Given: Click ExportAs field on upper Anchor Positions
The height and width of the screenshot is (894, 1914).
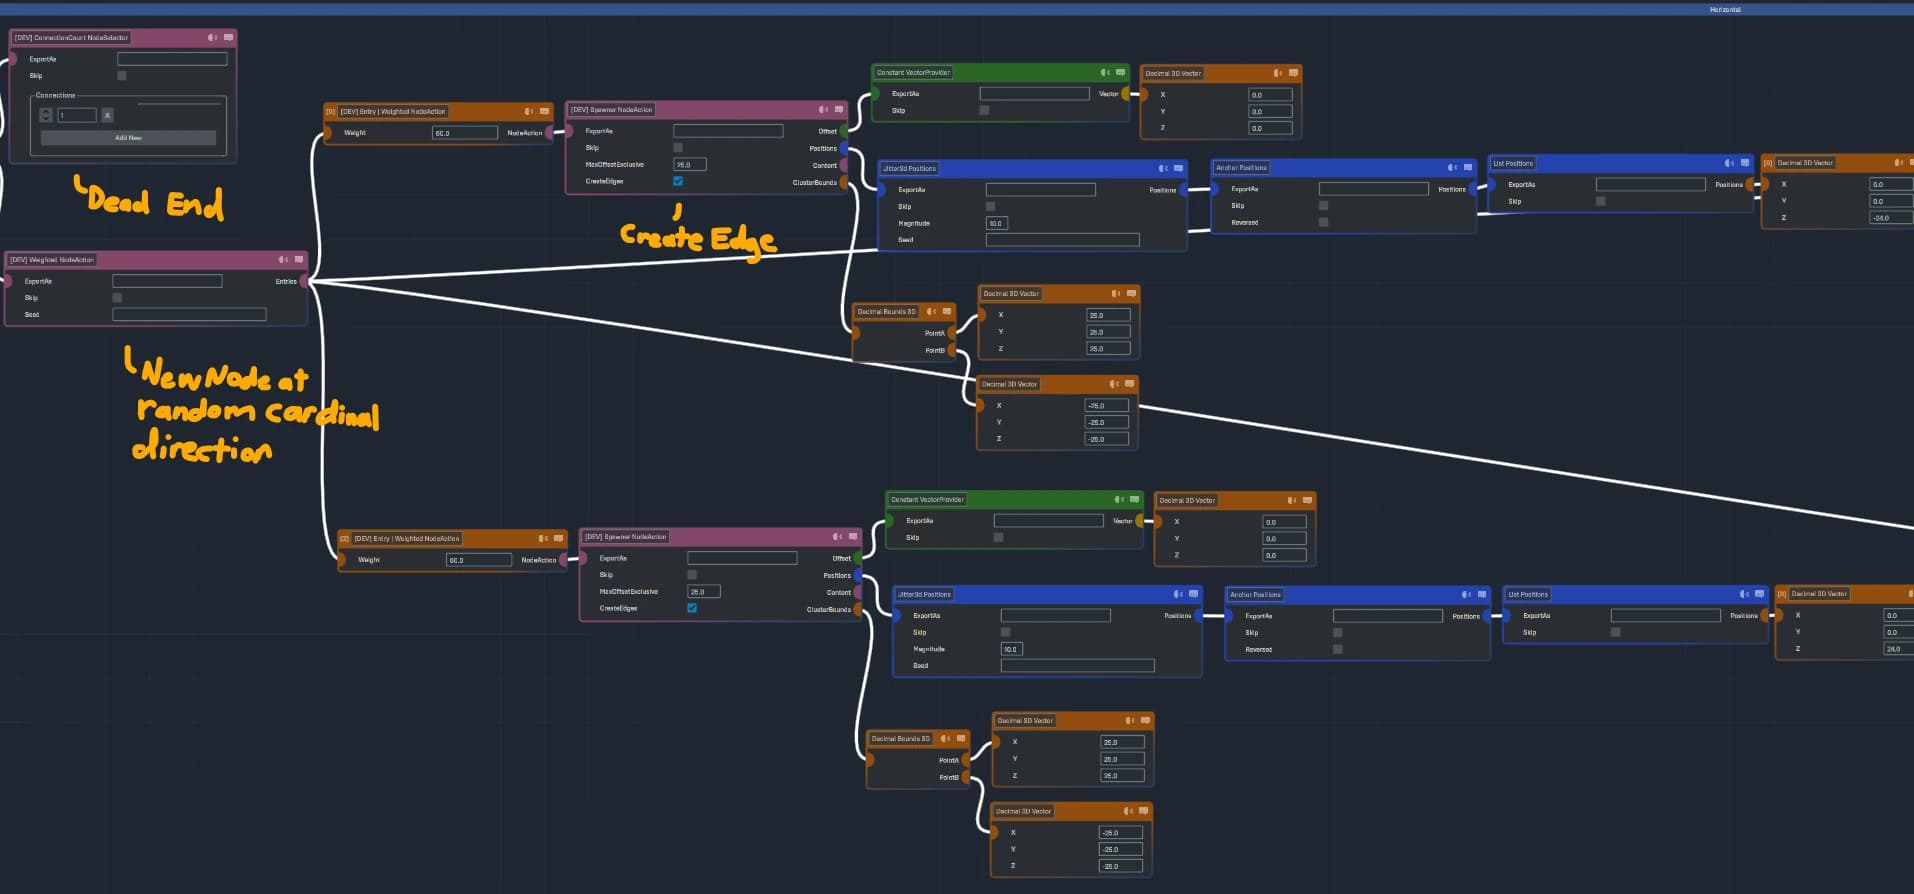Looking at the screenshot, I should click(1373, 189).
